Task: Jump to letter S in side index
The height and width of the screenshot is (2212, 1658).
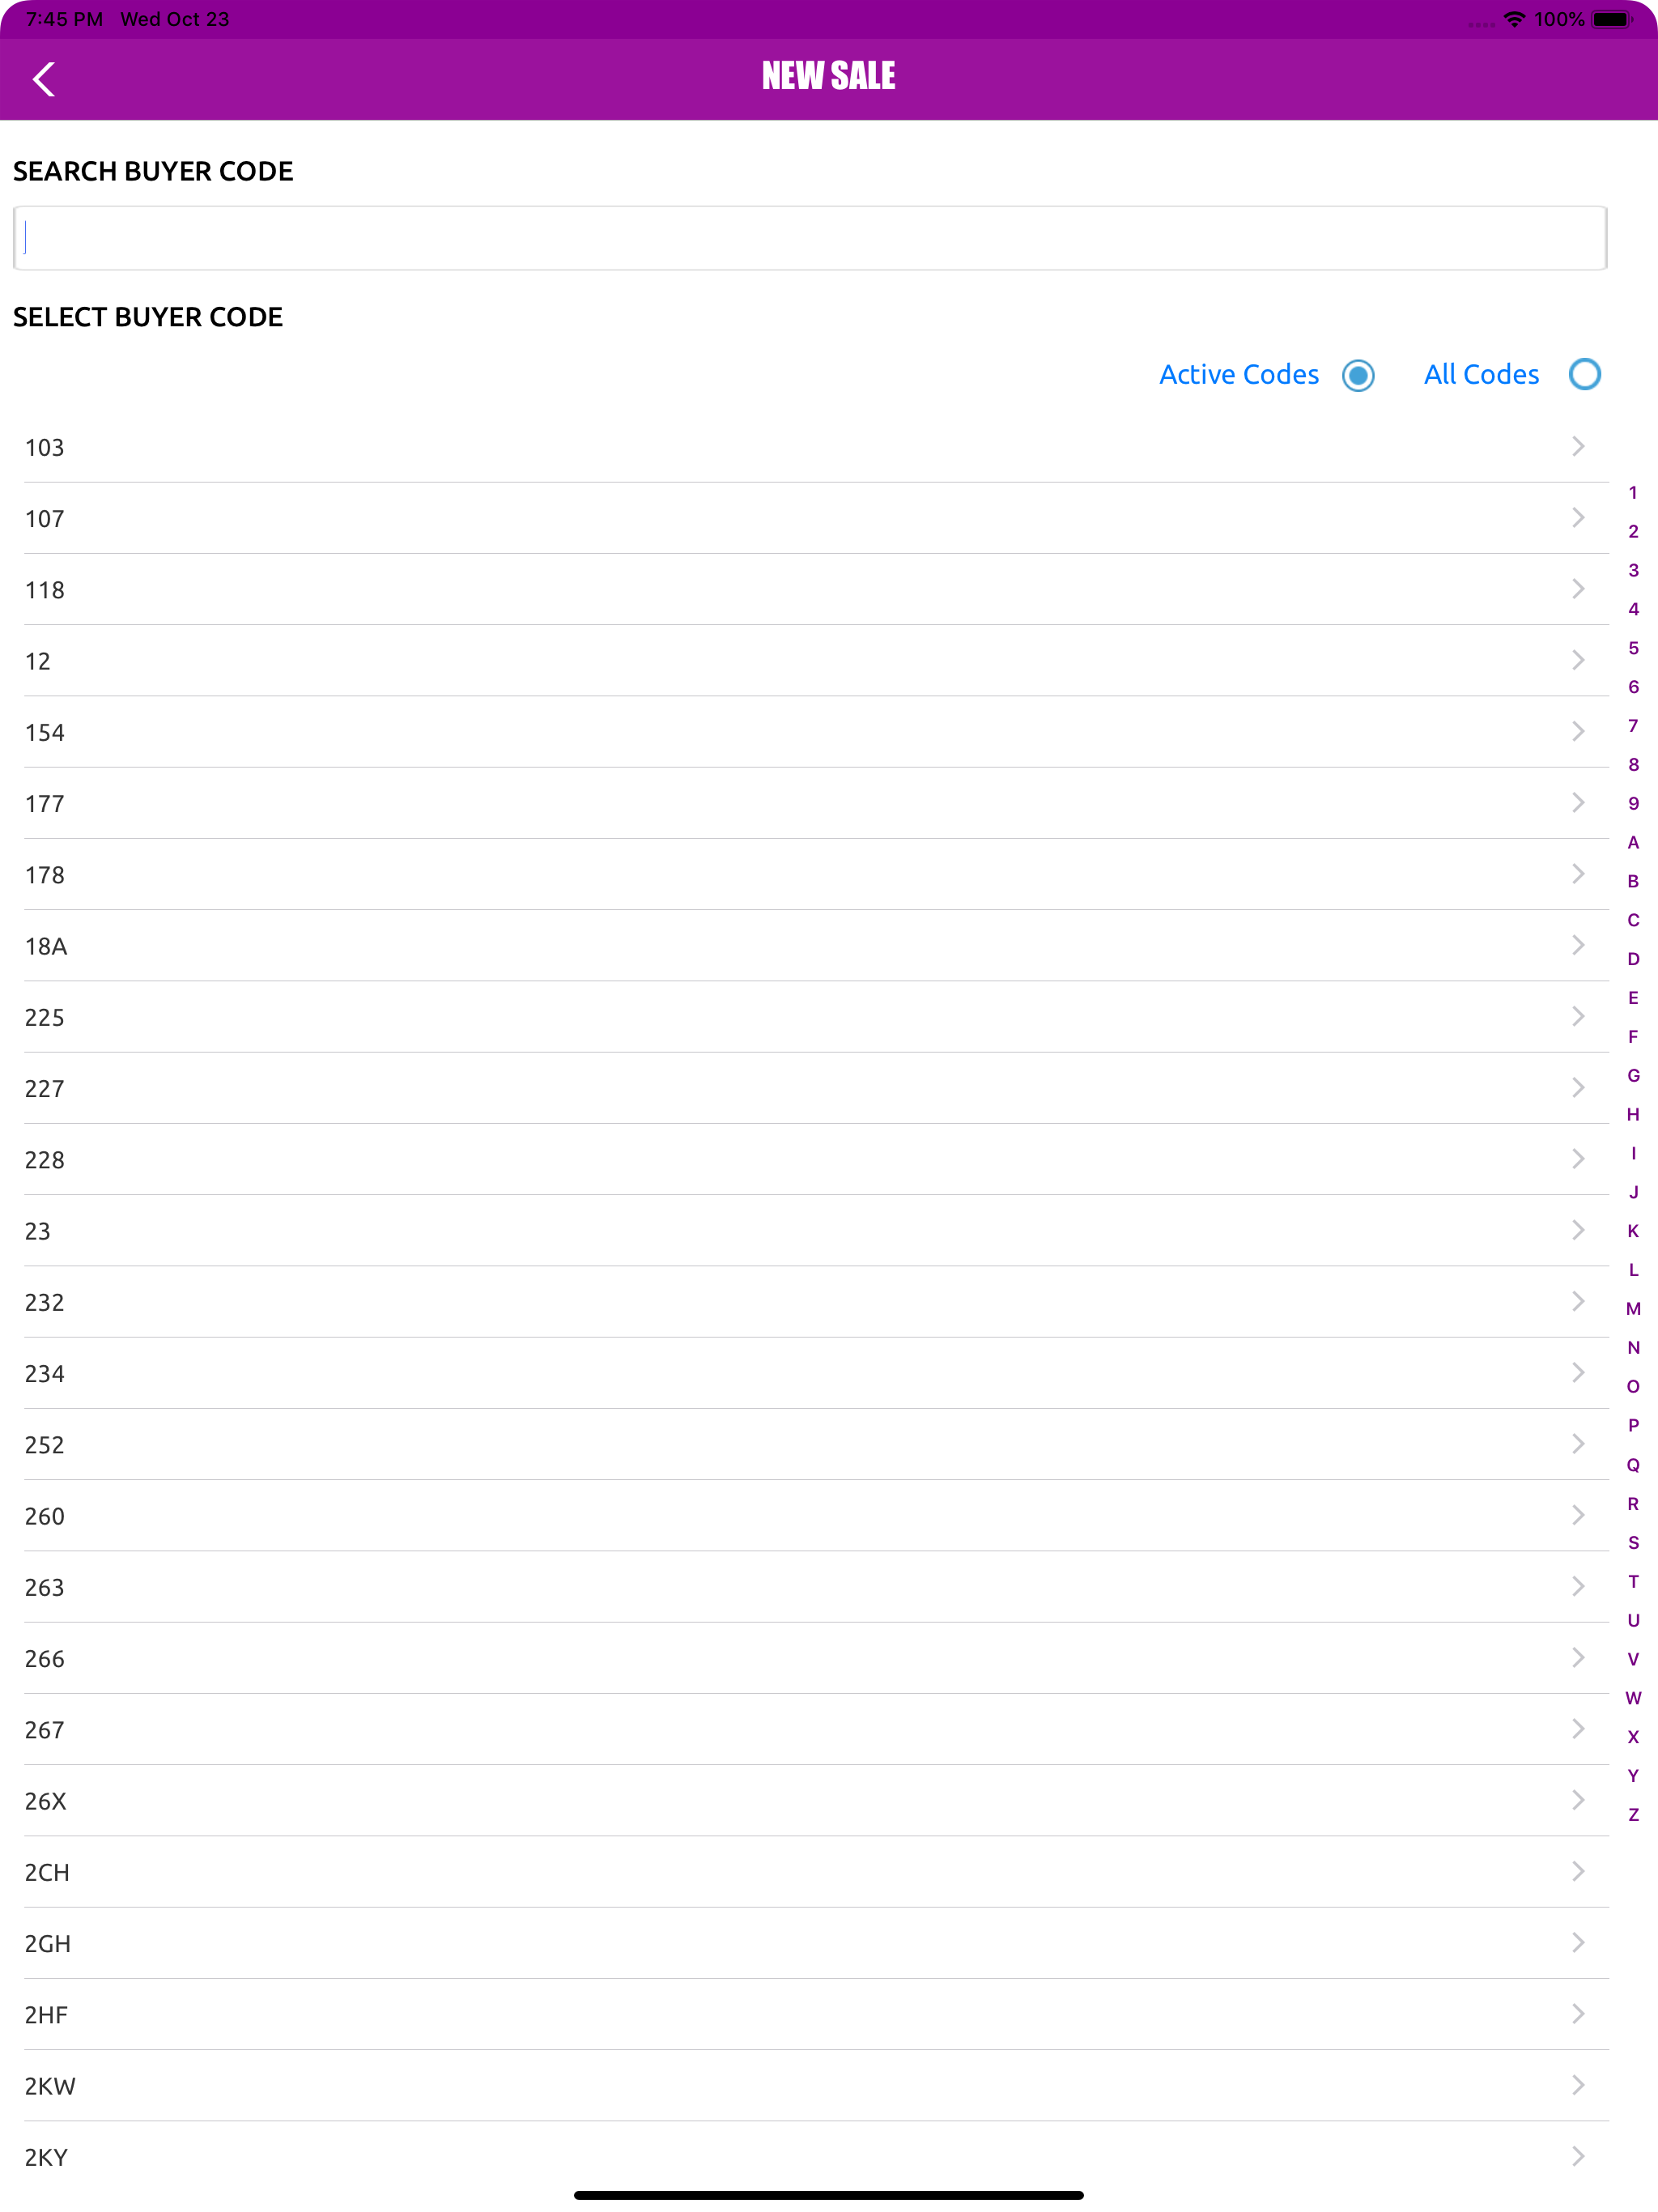Action: point(1633,1542)
